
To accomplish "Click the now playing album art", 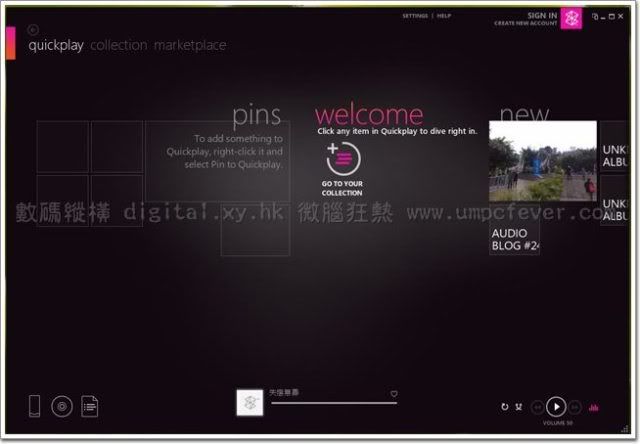I will point(249,402).
